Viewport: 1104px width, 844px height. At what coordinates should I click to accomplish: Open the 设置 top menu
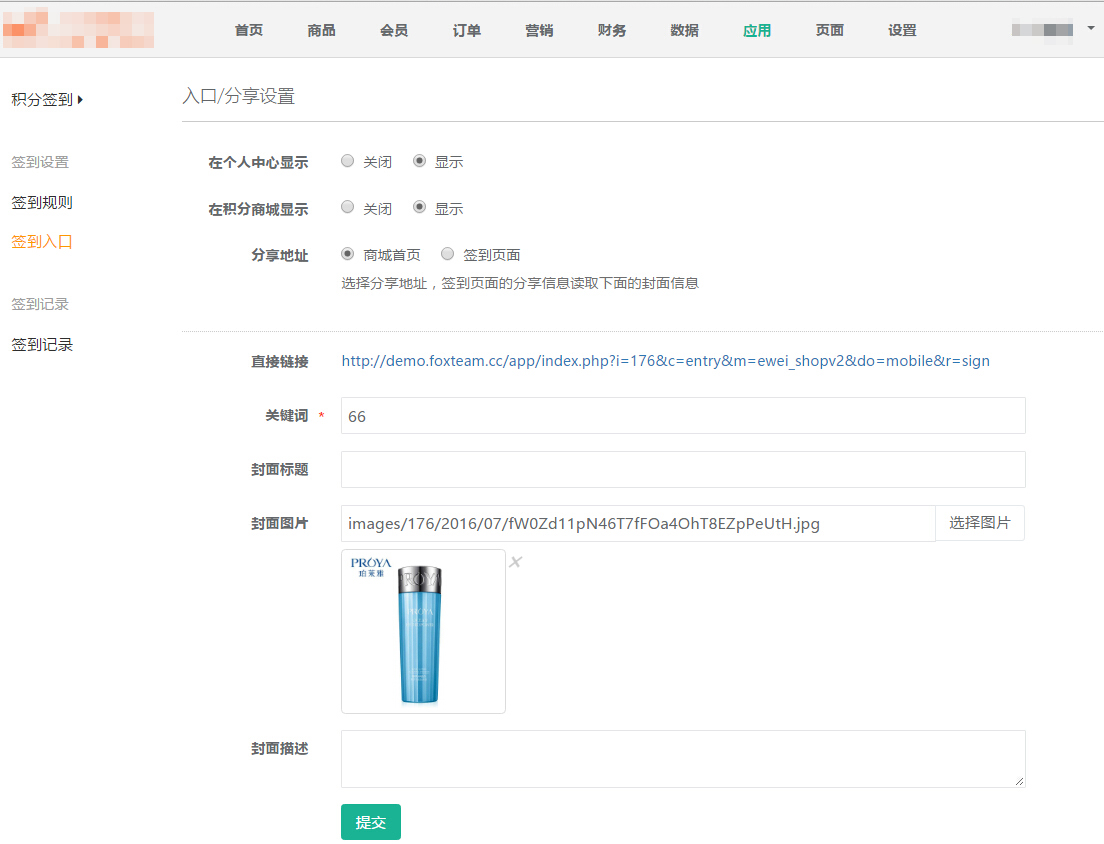[902, 30]
